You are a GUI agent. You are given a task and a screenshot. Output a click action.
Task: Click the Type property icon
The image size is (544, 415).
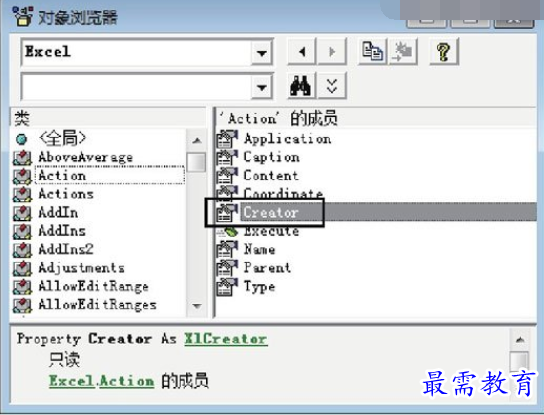(x=227, y=287)
